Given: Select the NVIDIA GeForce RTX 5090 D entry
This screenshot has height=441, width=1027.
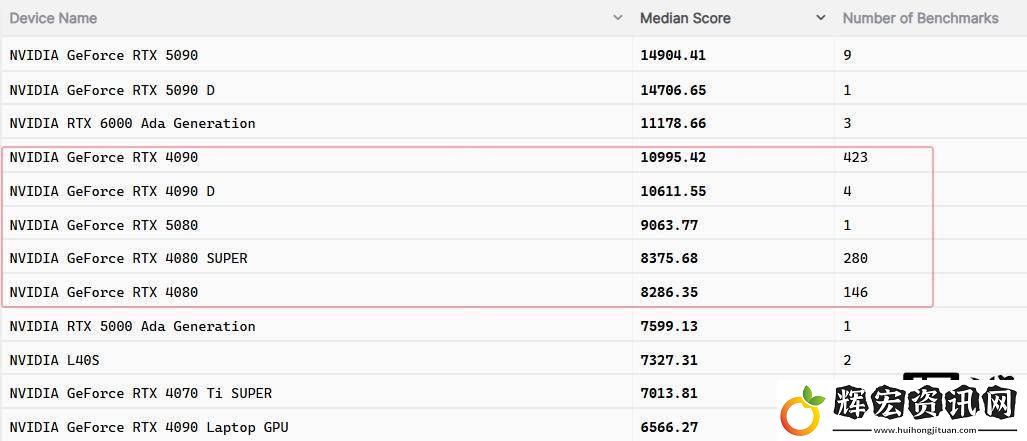Looking at the screenshot, I should [514, 90].
